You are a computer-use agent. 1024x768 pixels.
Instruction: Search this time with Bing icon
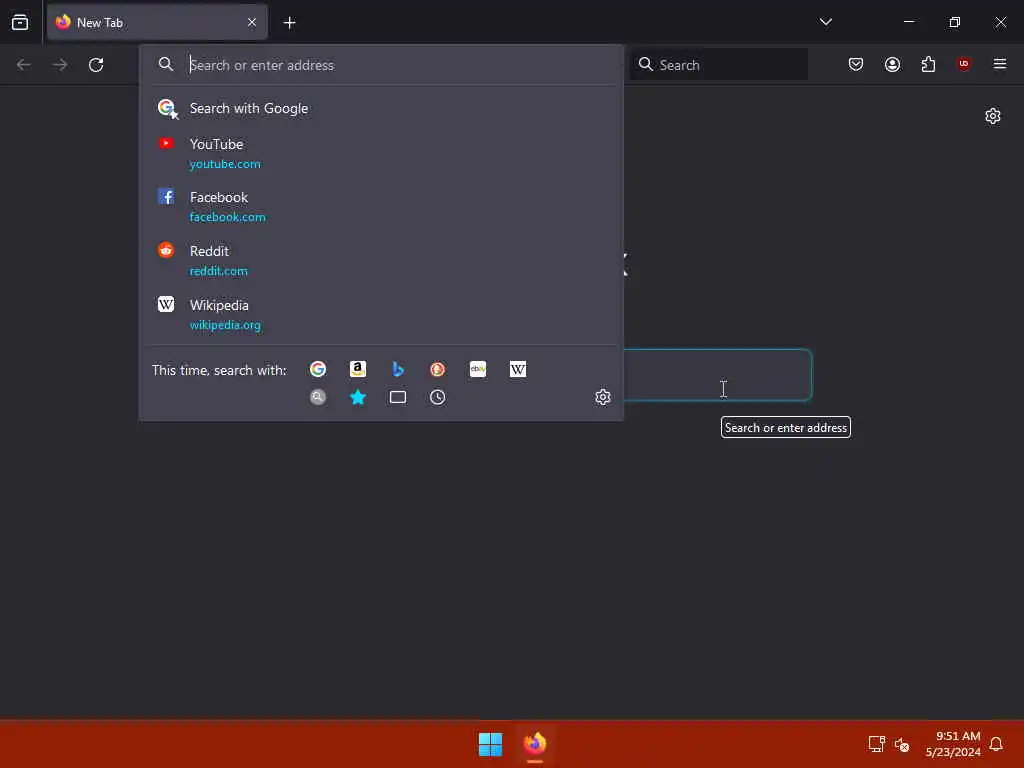[398, 369]
